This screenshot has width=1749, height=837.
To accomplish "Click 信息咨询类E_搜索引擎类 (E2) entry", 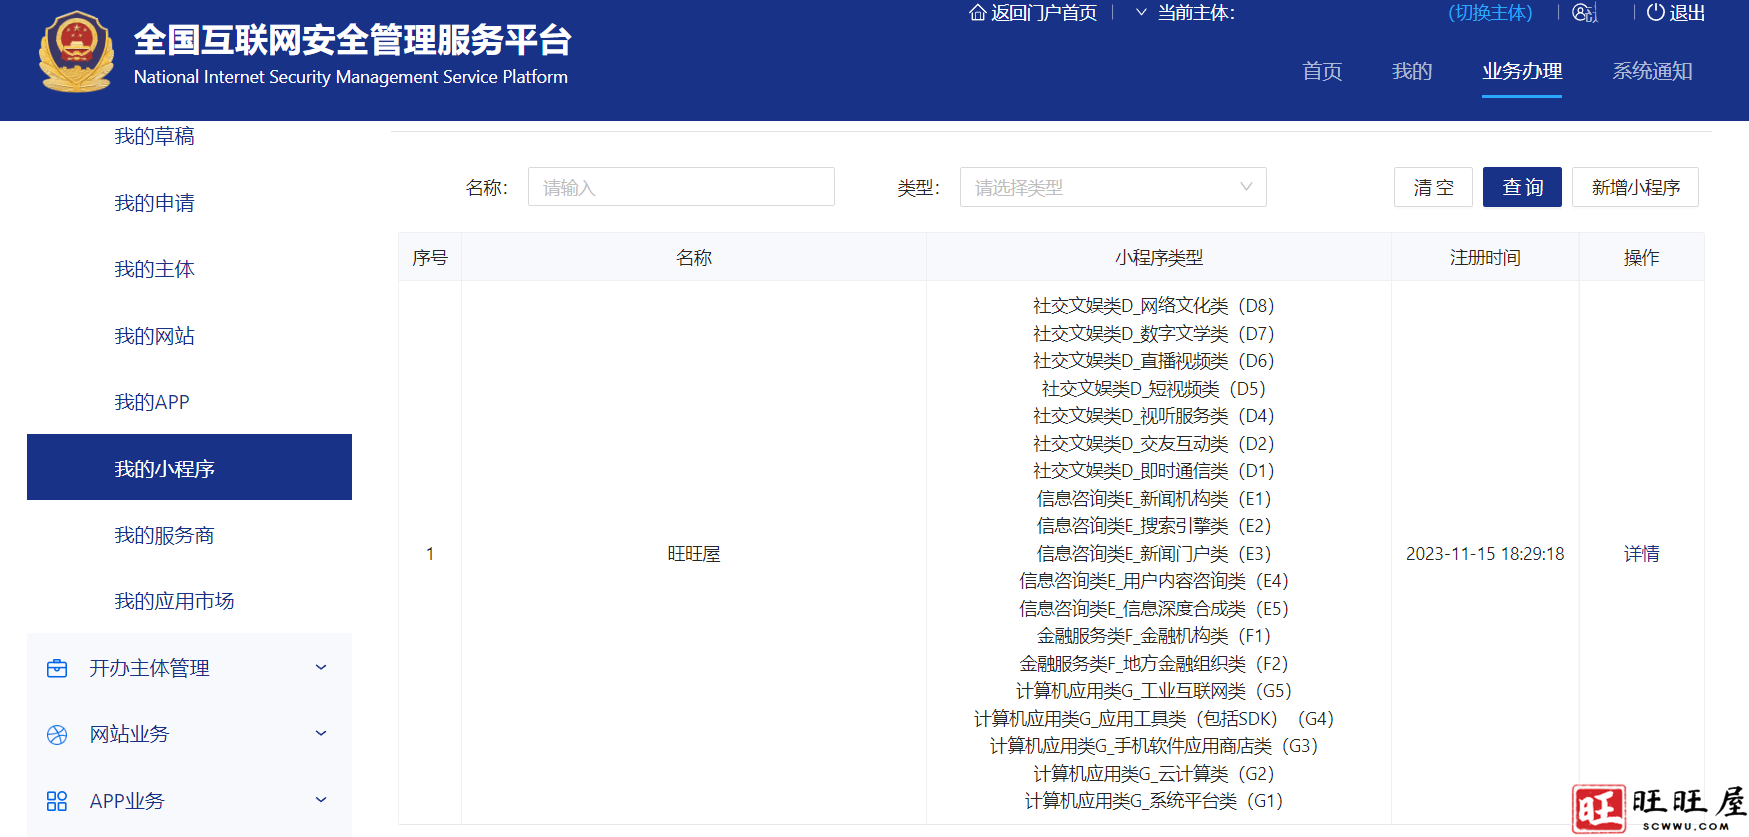I will pyautogui.click(x=1153, y=525).
